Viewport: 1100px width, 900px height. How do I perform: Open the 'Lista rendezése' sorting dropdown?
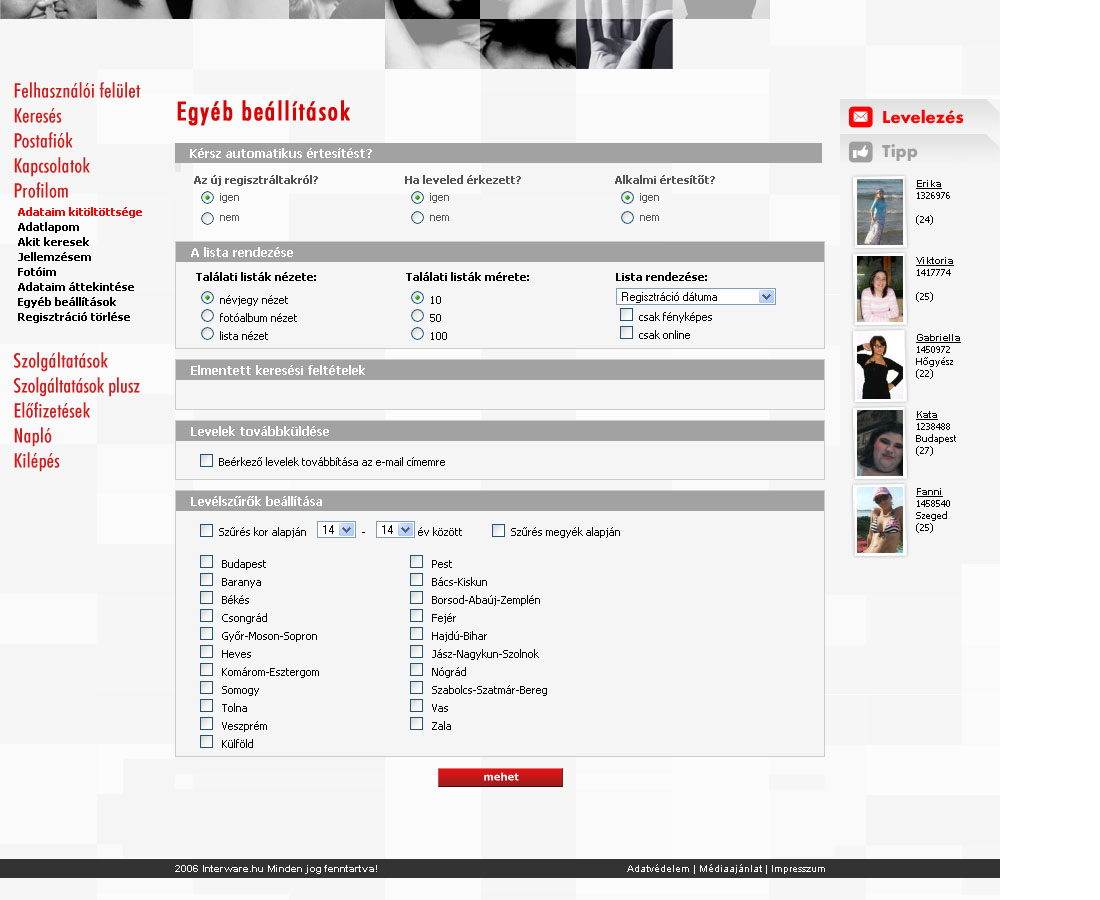click(695, 297)
